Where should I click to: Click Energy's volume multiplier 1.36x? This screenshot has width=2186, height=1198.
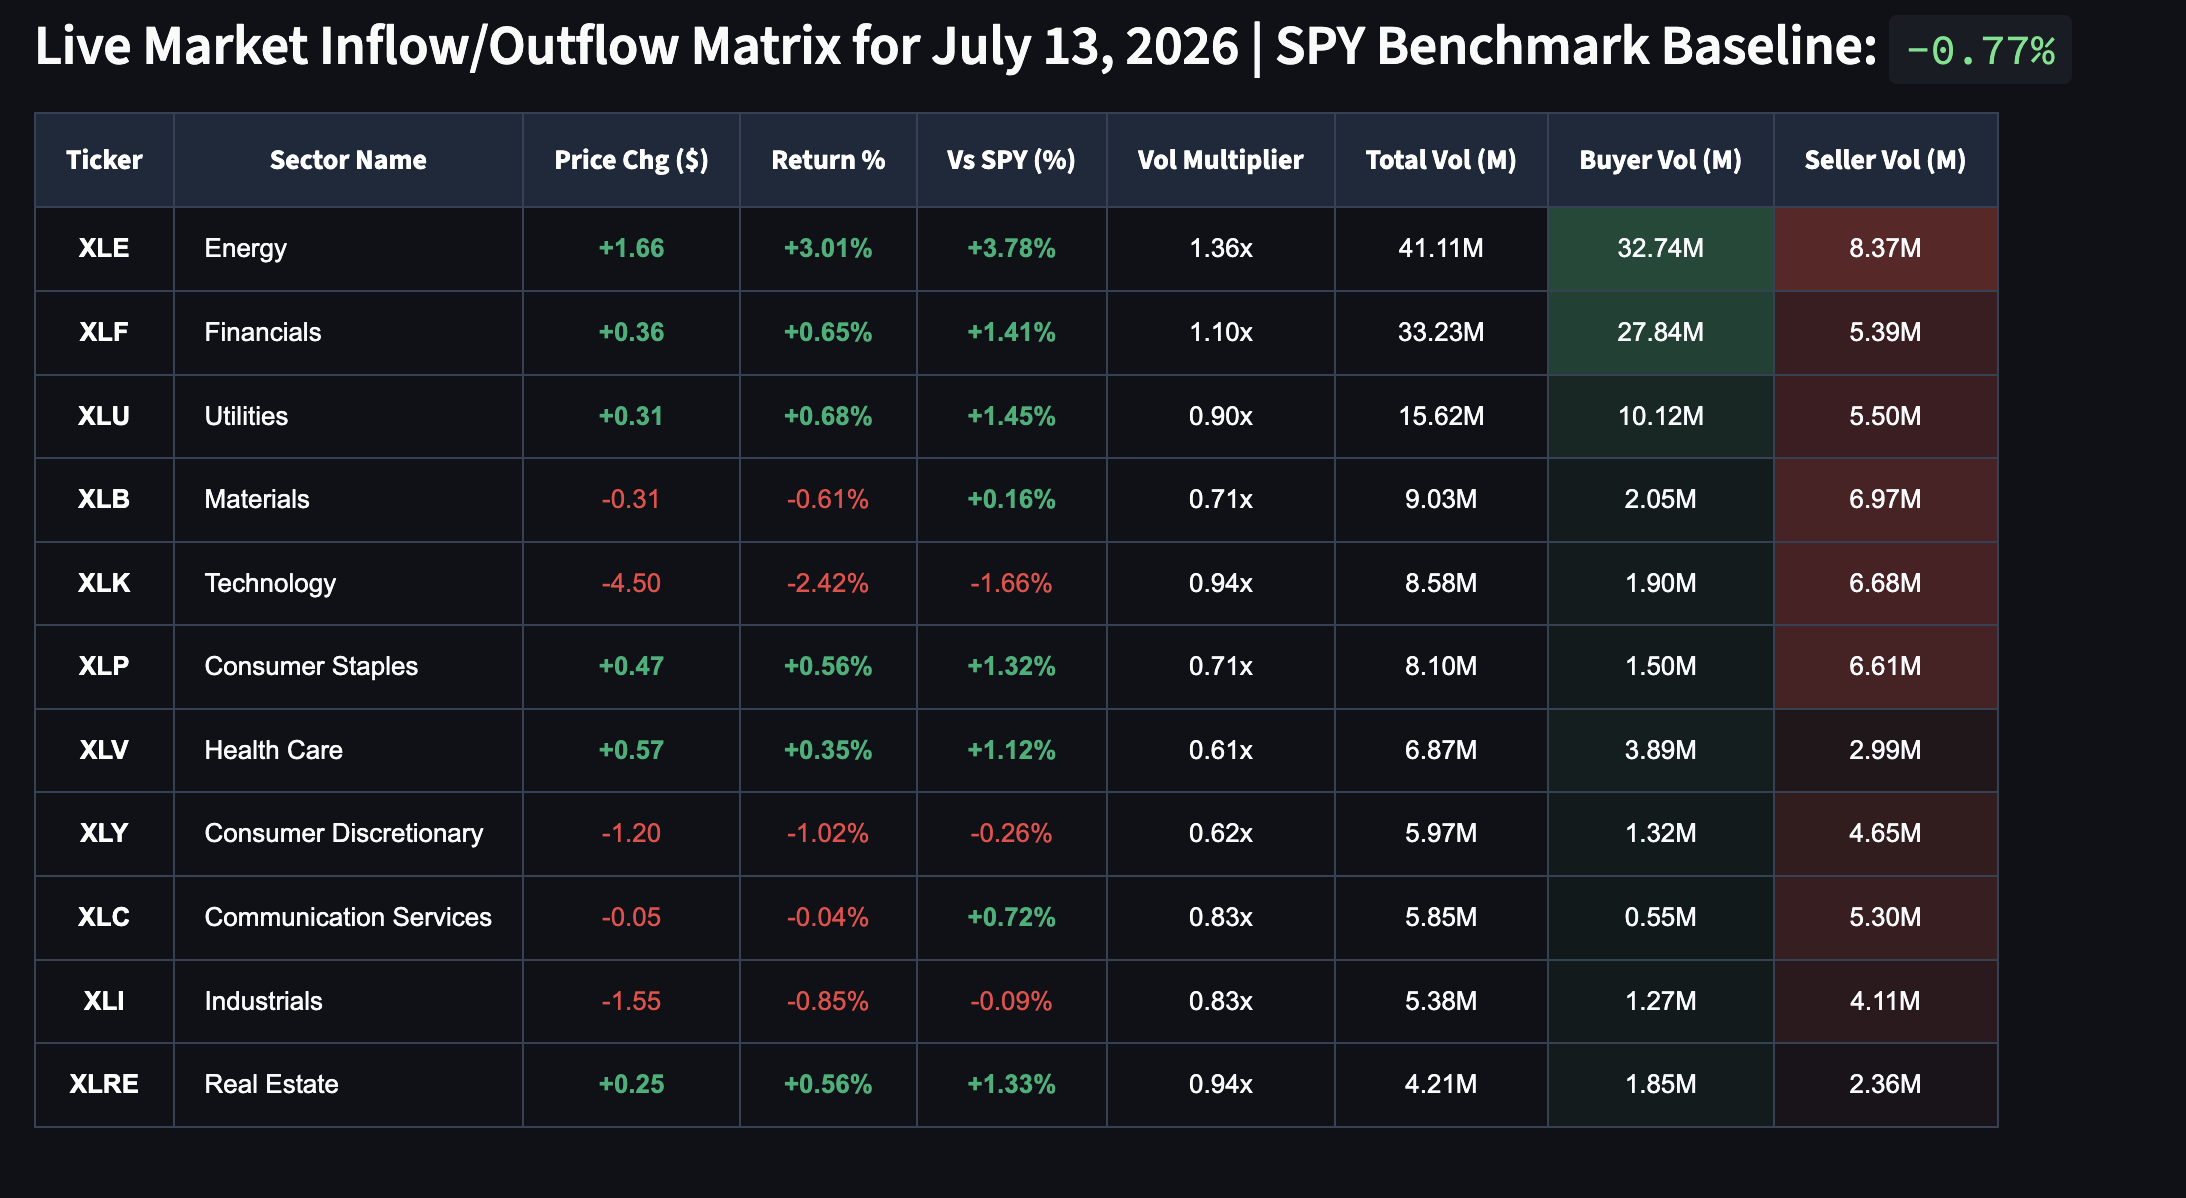[x=1221, y=248]
